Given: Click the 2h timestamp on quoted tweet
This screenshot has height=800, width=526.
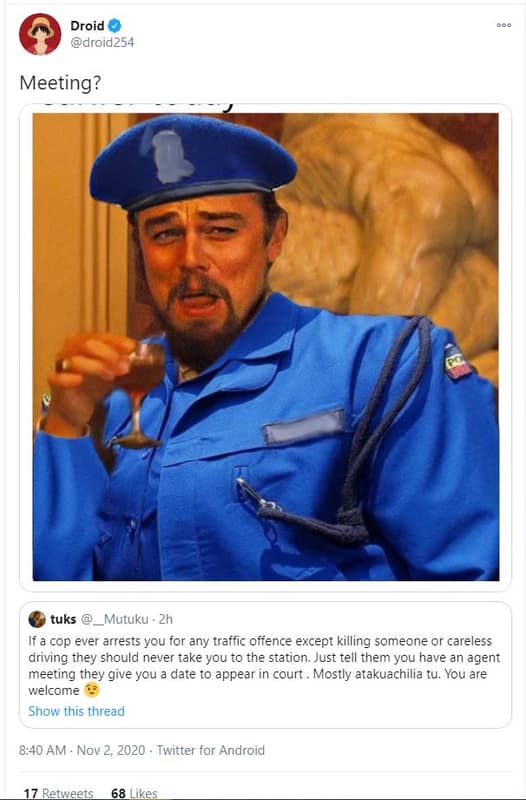Looking at the screenshot, I should [166, 619].
